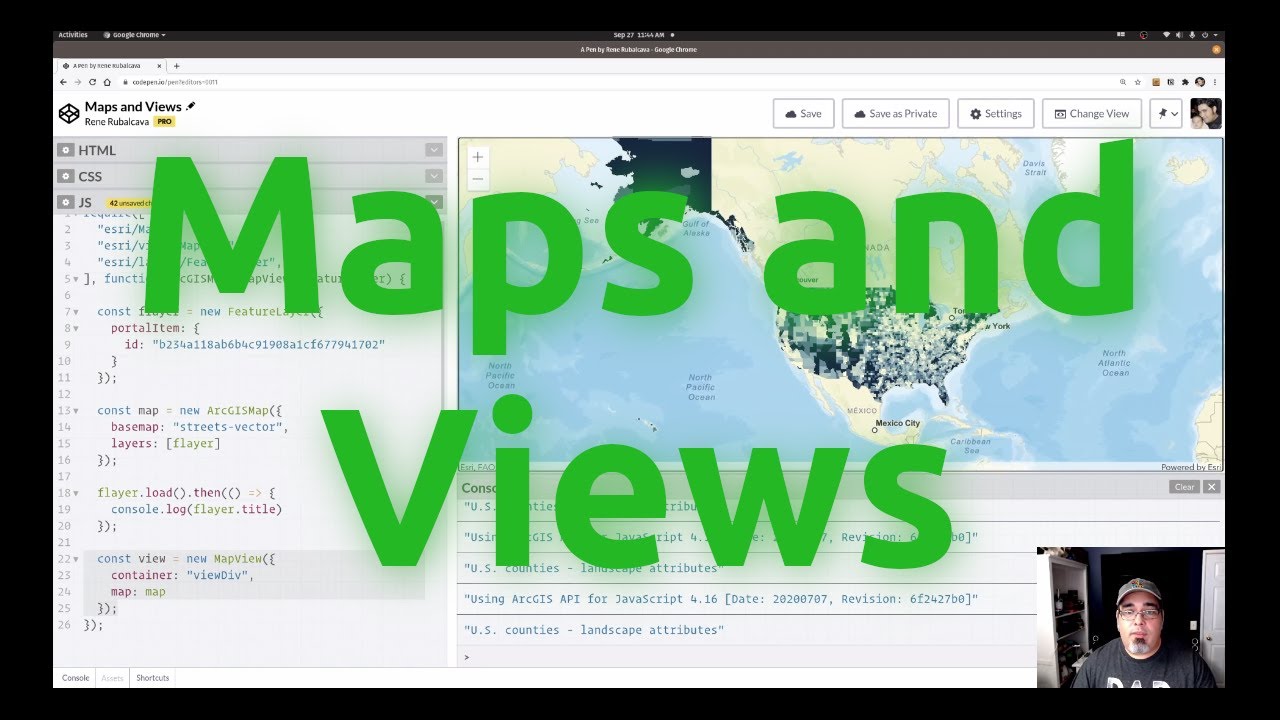Open the clock showing Sep 27 11:44 AM

click(640, 35)
